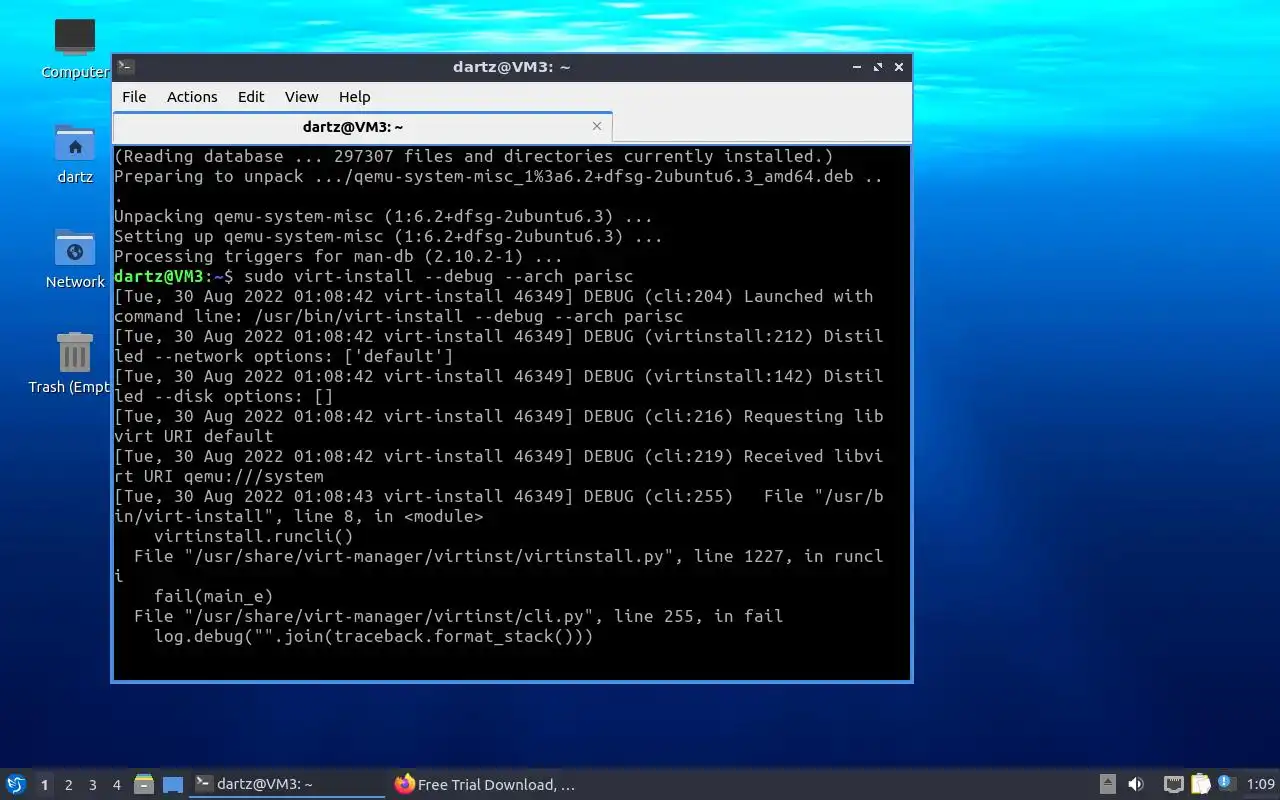Open the View menu
The width and height of the screenshot is (1280, 800).
point(301,97)
